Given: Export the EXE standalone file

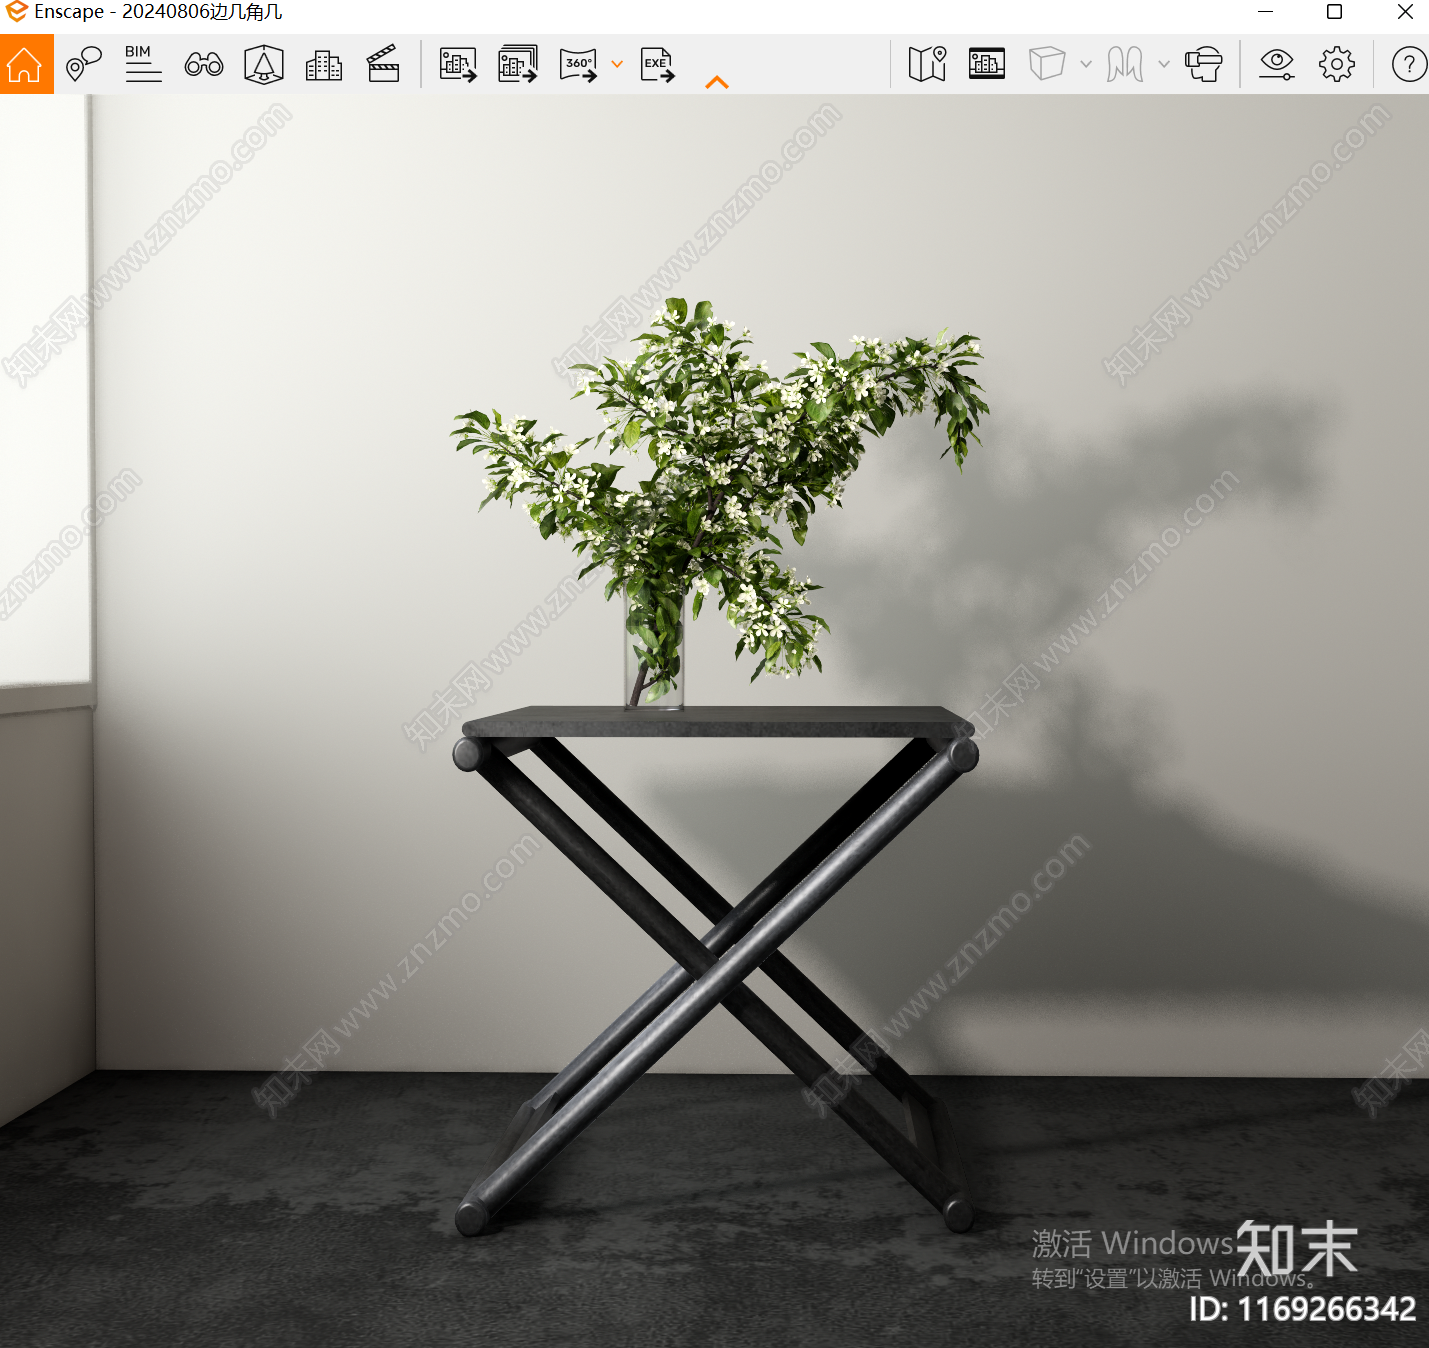Looking at the screenshot, I should pyautogui.click(x=657, y=64).
